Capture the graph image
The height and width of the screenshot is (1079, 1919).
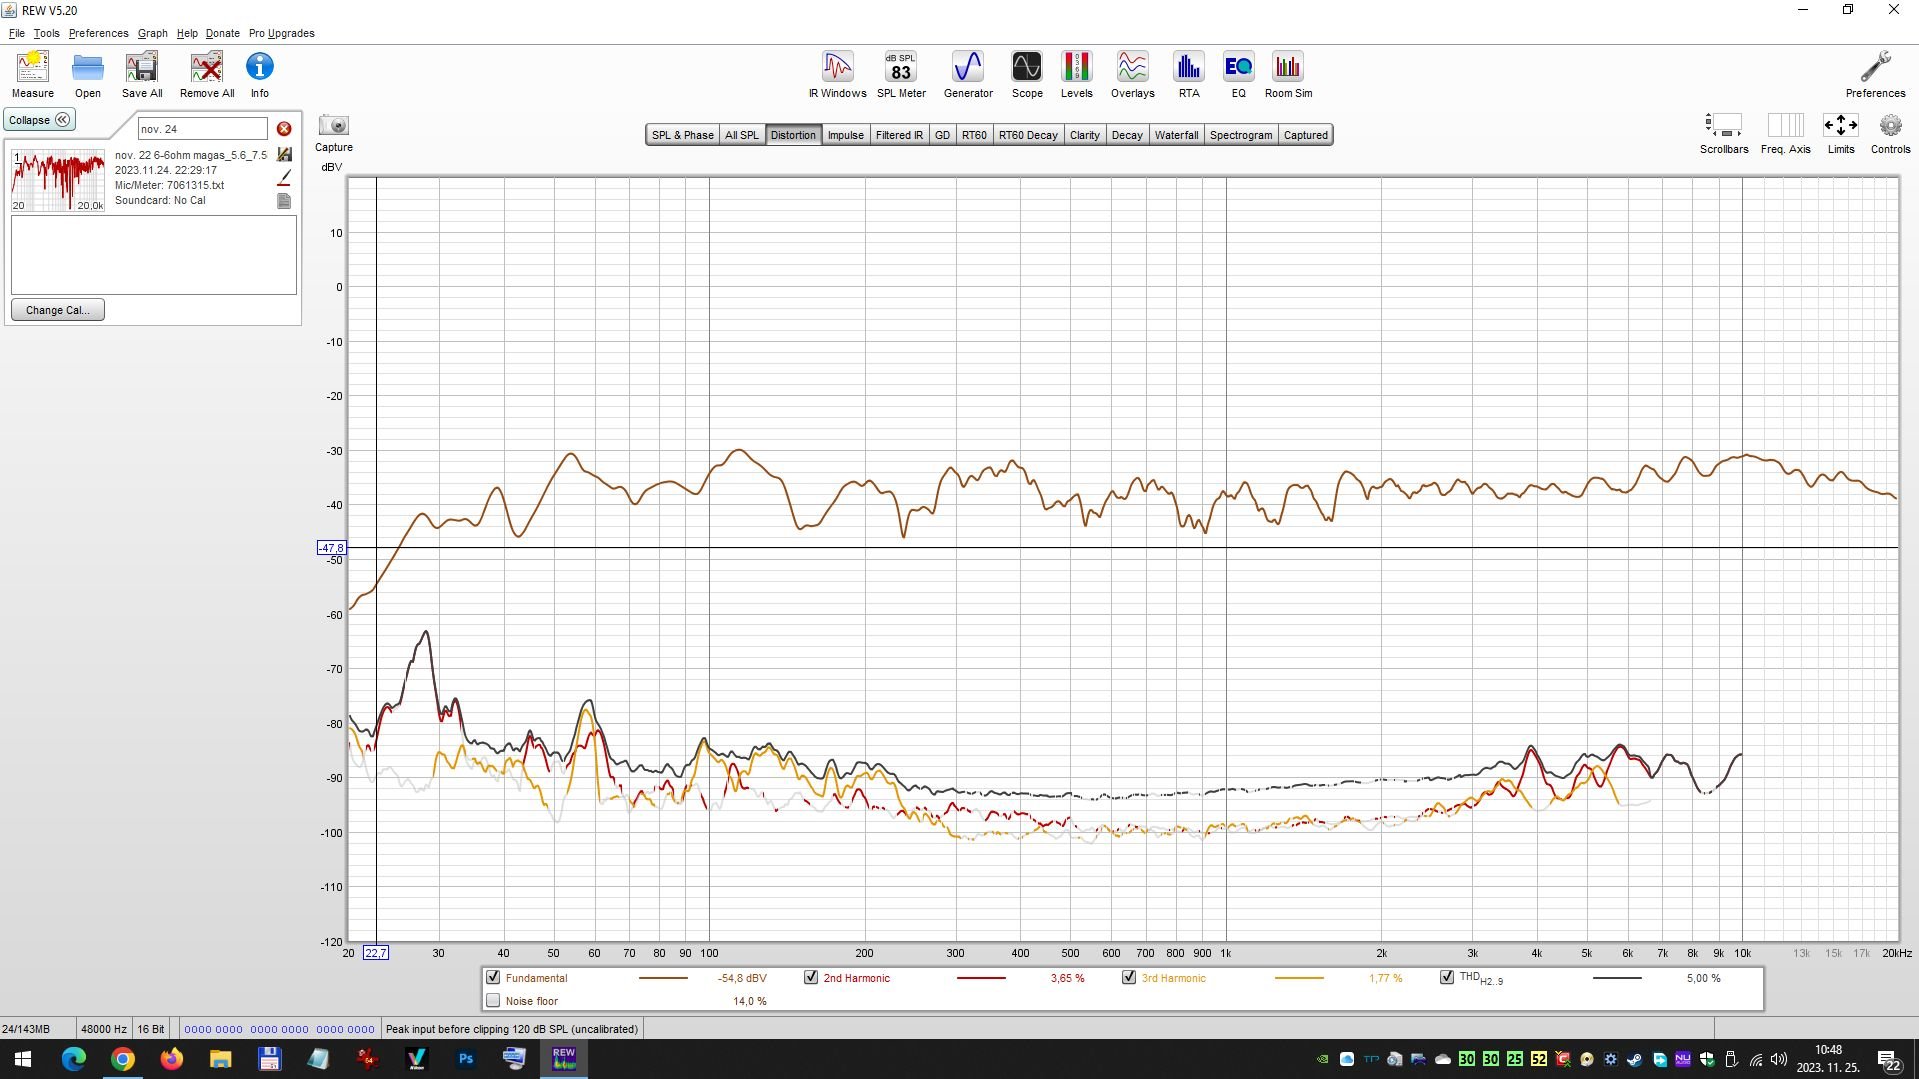click(x=333, y=132)
